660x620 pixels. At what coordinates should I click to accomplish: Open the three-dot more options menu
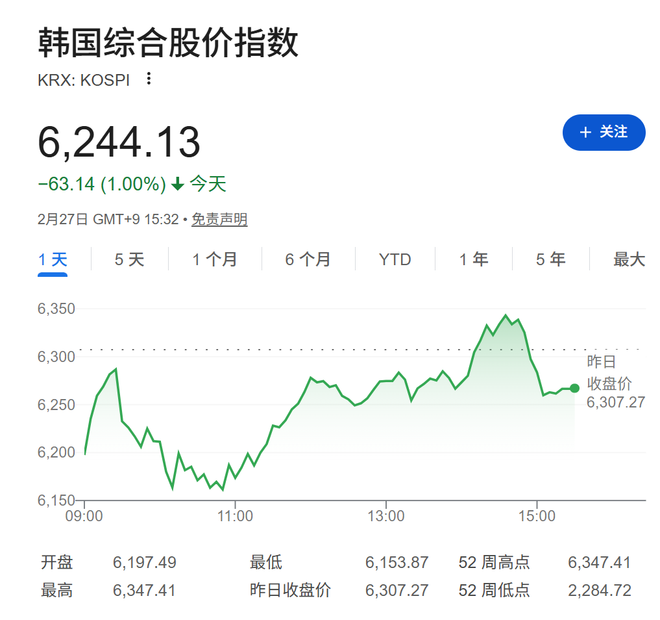(x=149, y=78)
